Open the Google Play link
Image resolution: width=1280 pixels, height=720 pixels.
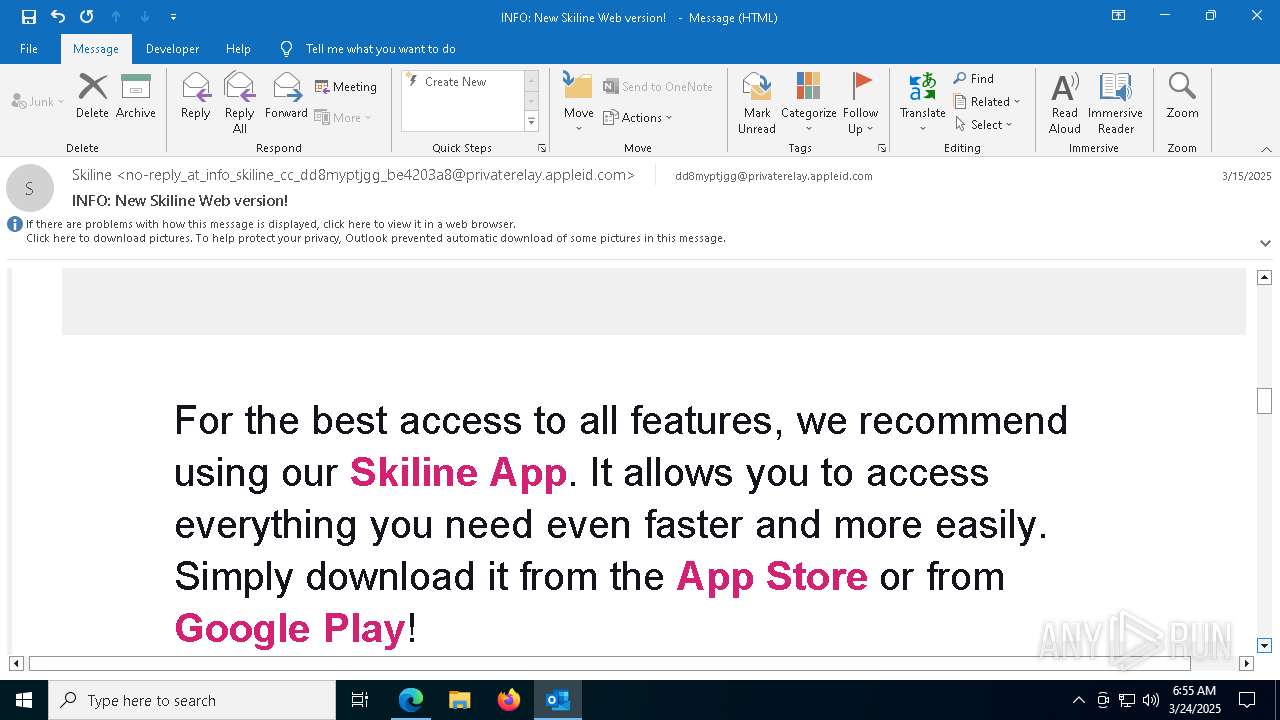[290, 628]
